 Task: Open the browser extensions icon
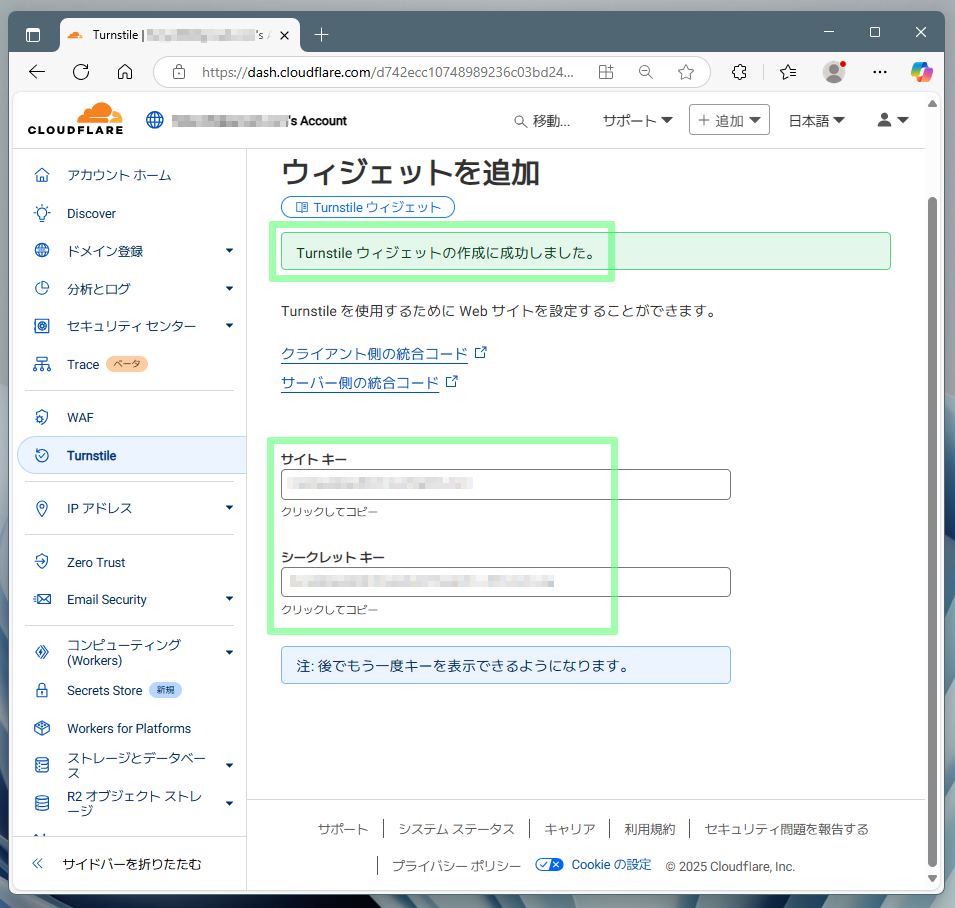click(x=740, y=72)
